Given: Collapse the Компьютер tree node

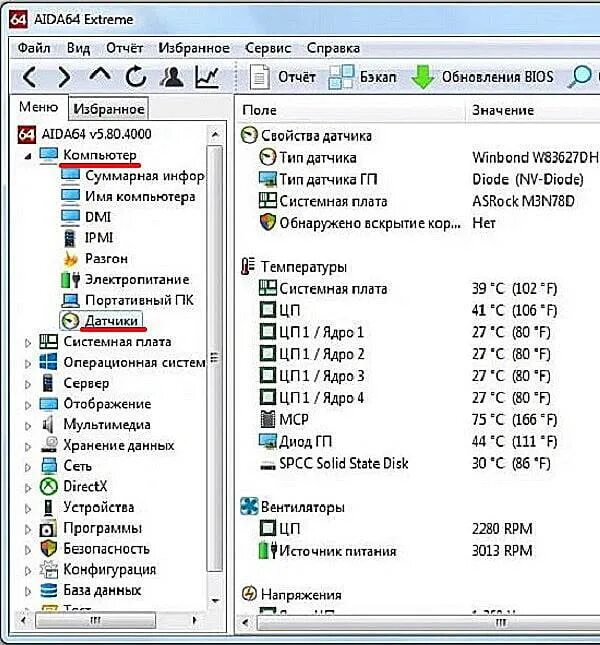Looking at the screenshot, I should (28, 156).
